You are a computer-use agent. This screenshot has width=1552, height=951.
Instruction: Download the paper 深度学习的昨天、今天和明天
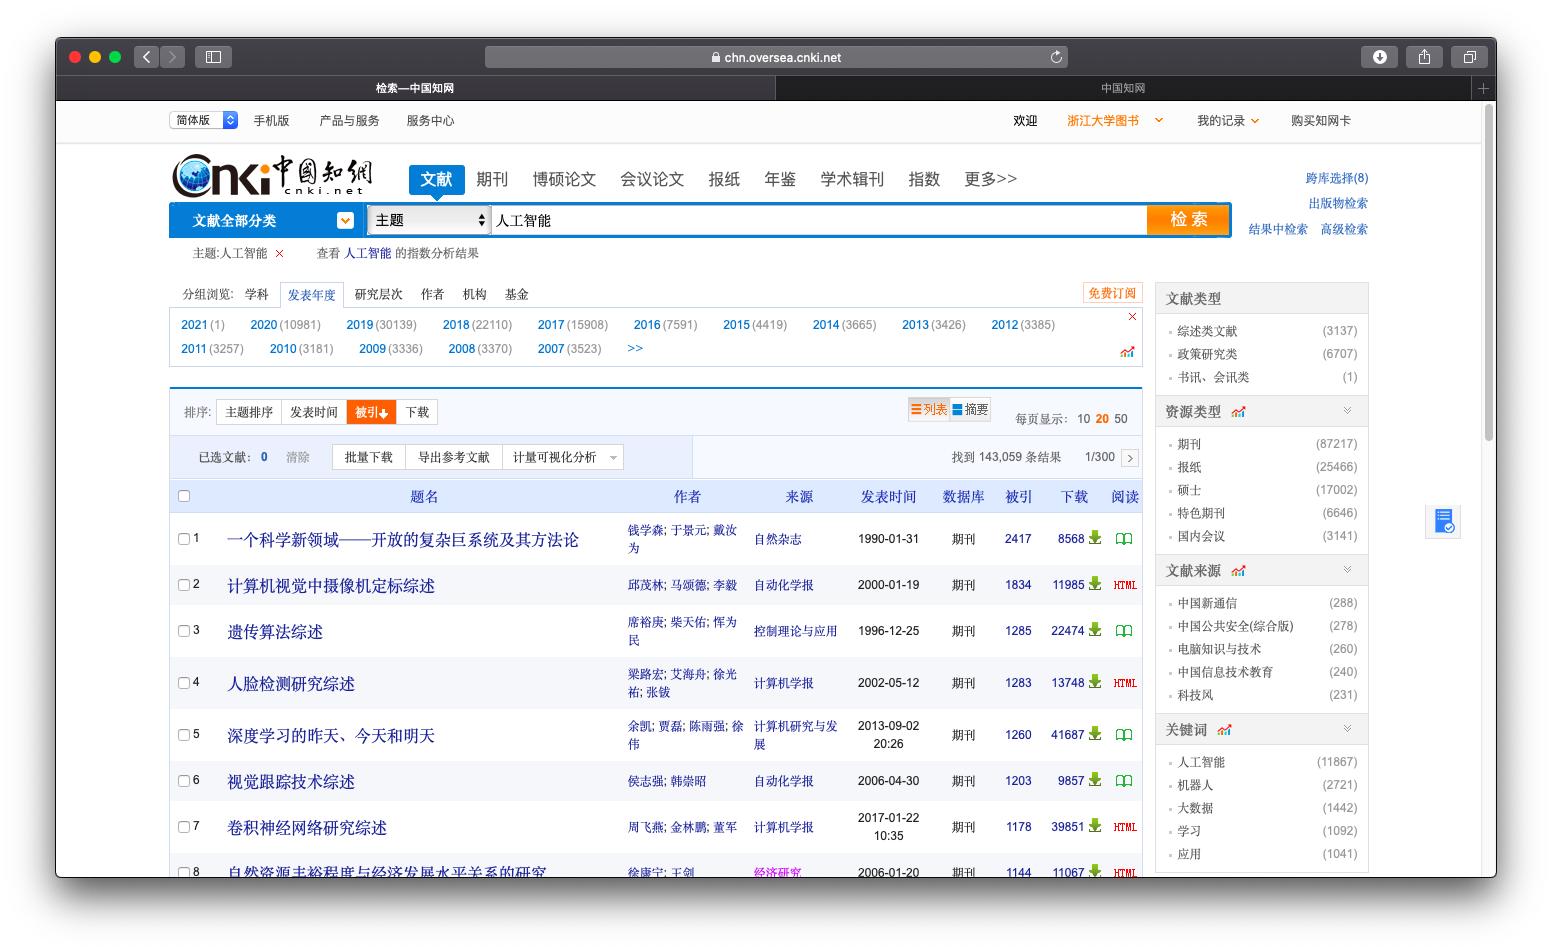pyautogui.click(x=1095, y=734)
